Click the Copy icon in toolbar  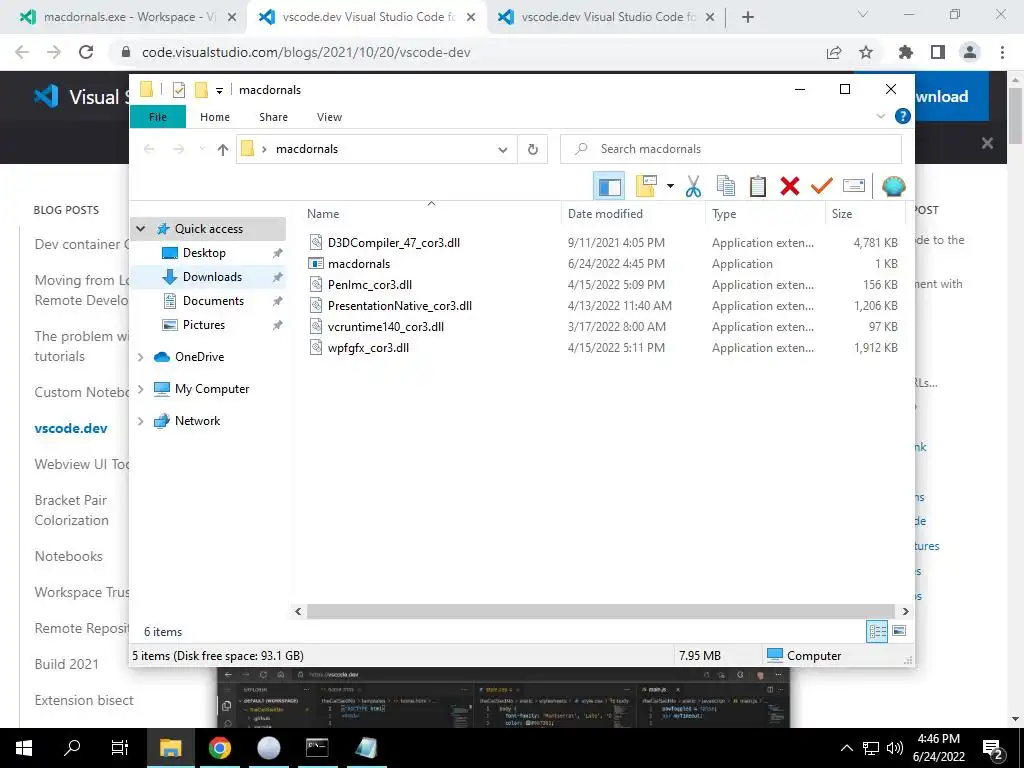(726, 187)
